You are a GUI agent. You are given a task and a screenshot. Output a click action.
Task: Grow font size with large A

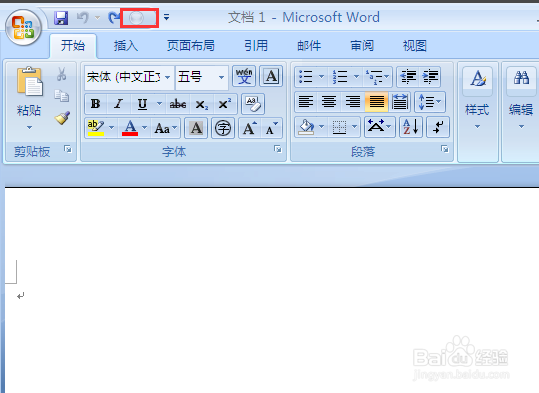click(250, 128)
